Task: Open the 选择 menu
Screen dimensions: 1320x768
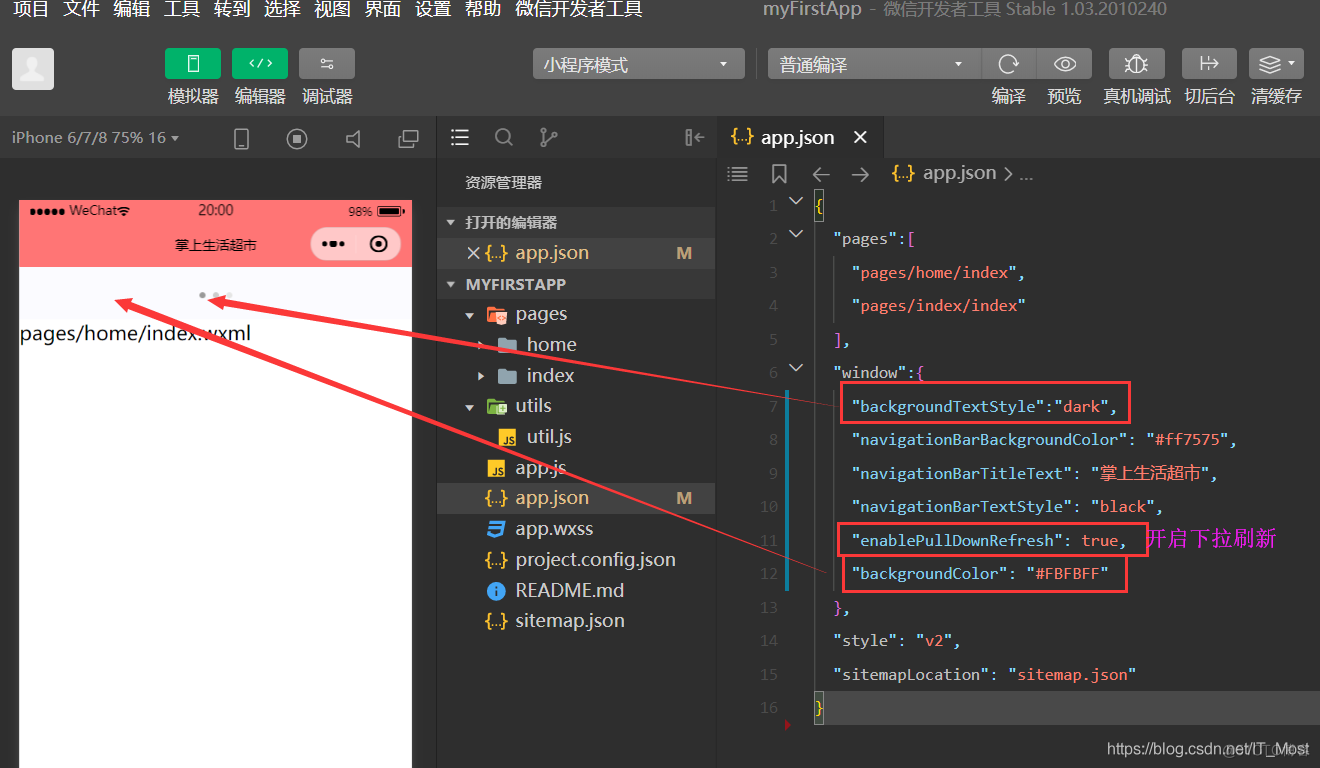Action: 282,10
